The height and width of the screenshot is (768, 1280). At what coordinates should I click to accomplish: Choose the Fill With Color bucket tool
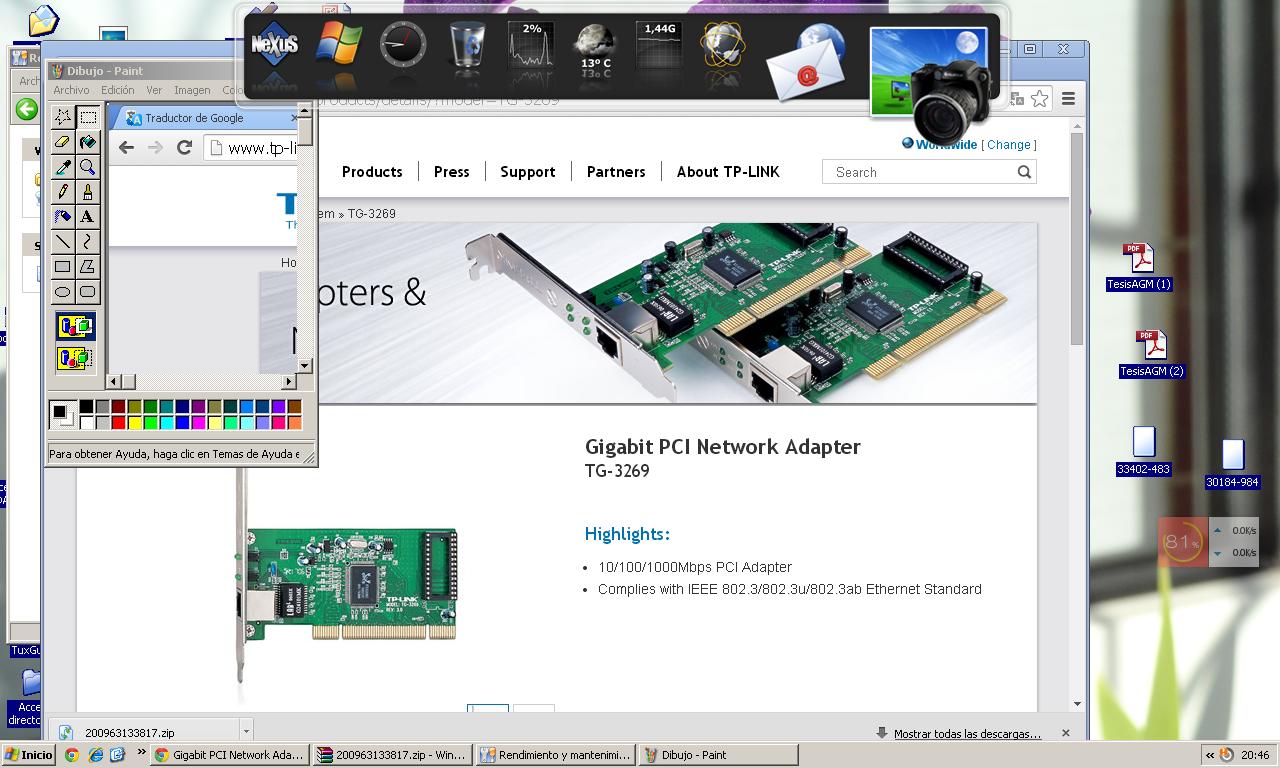click(88, 142)
